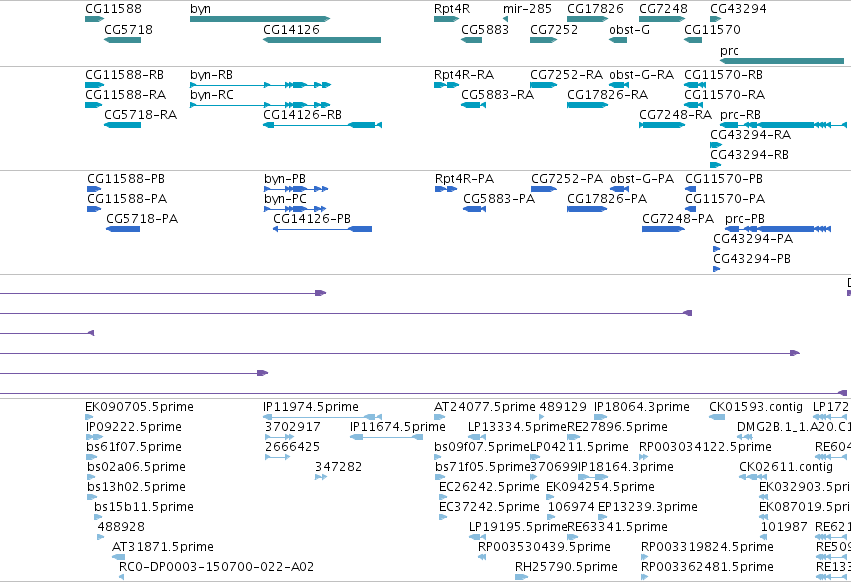Select the byn gene's teal bar
Screen dimensions: 851x582
coord(260,19)
